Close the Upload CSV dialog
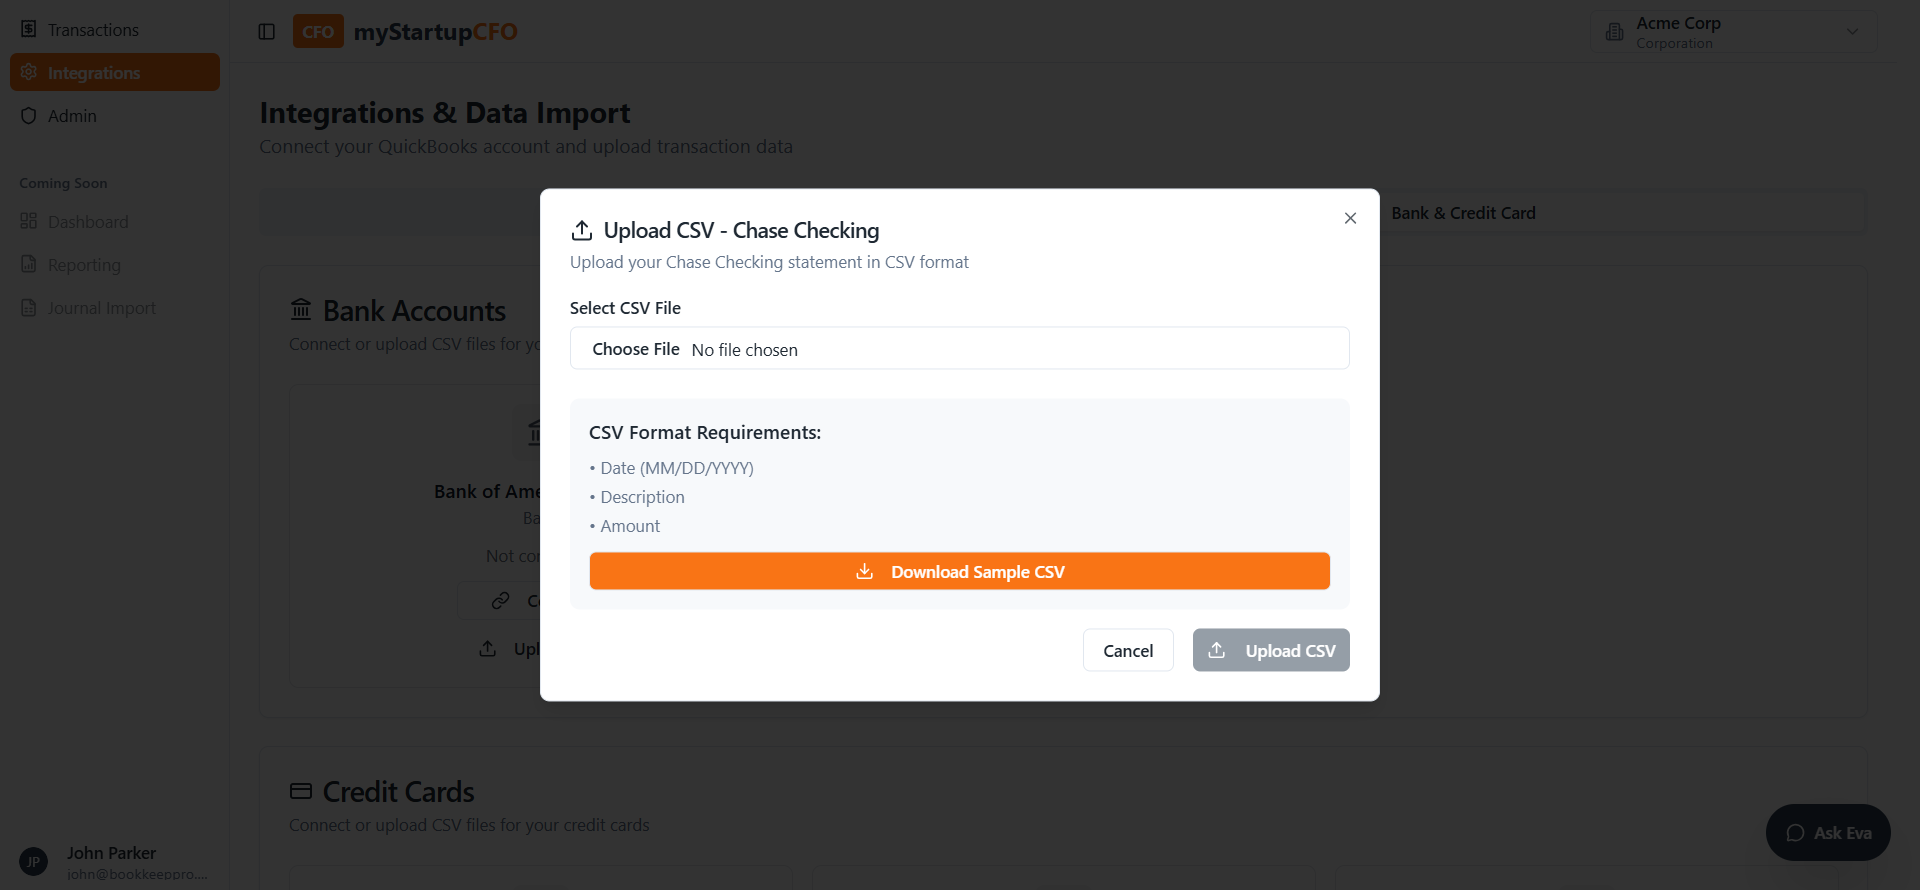 1350,218
